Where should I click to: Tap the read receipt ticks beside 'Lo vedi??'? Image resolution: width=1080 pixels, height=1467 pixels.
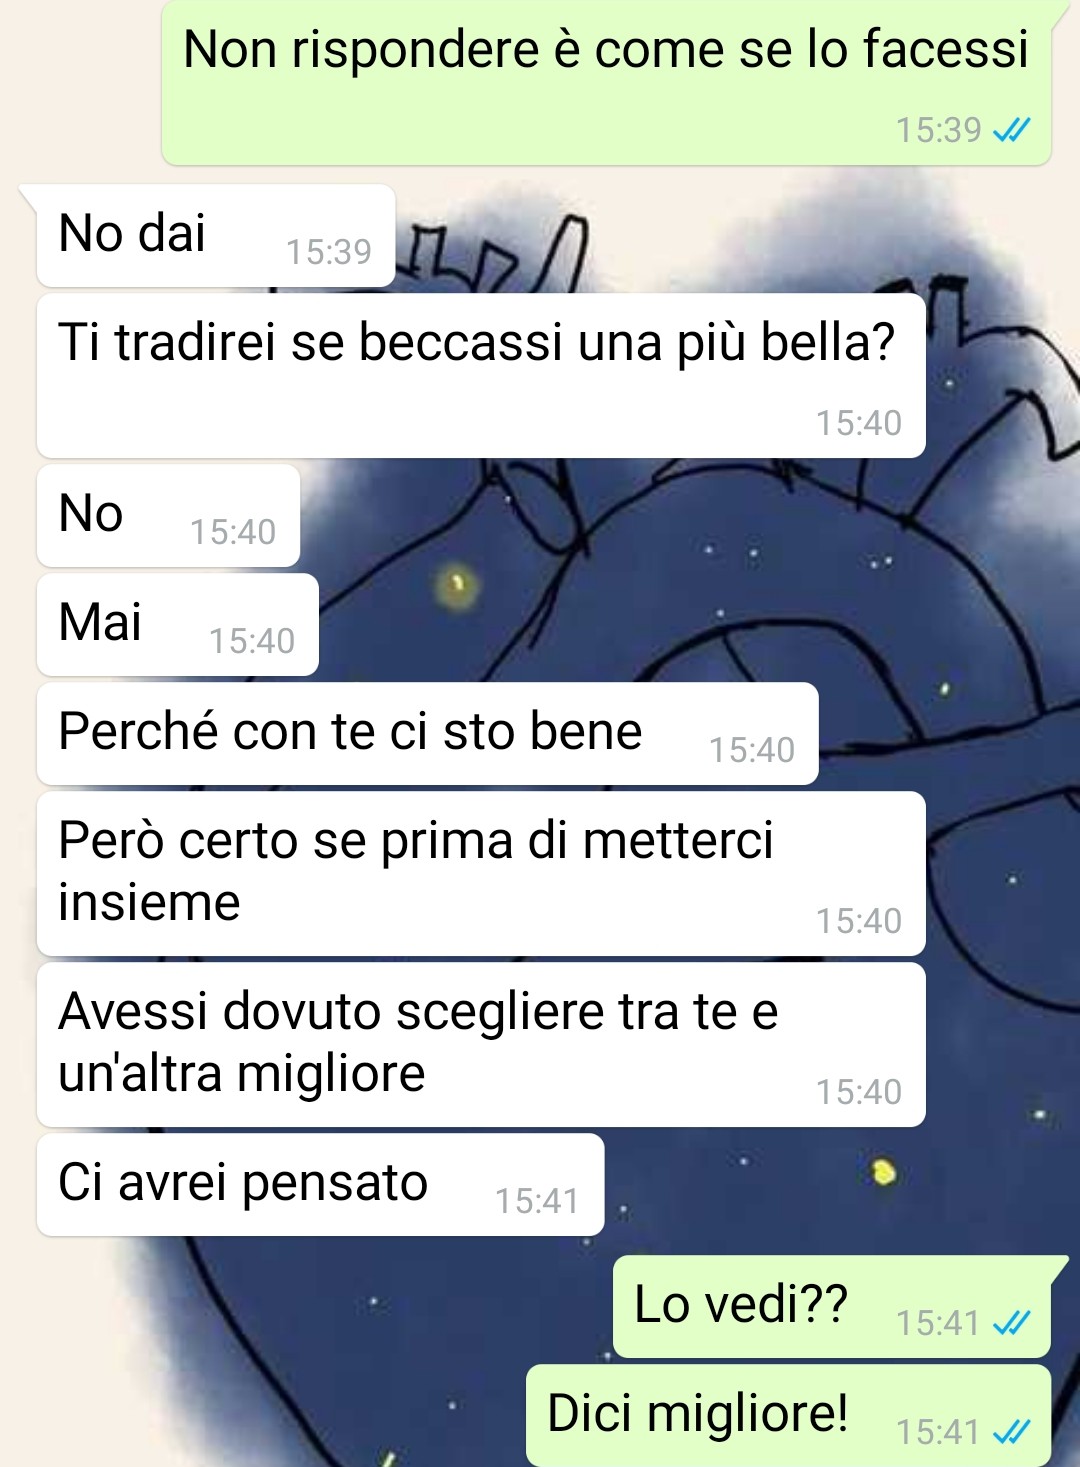point(1010,1323)
